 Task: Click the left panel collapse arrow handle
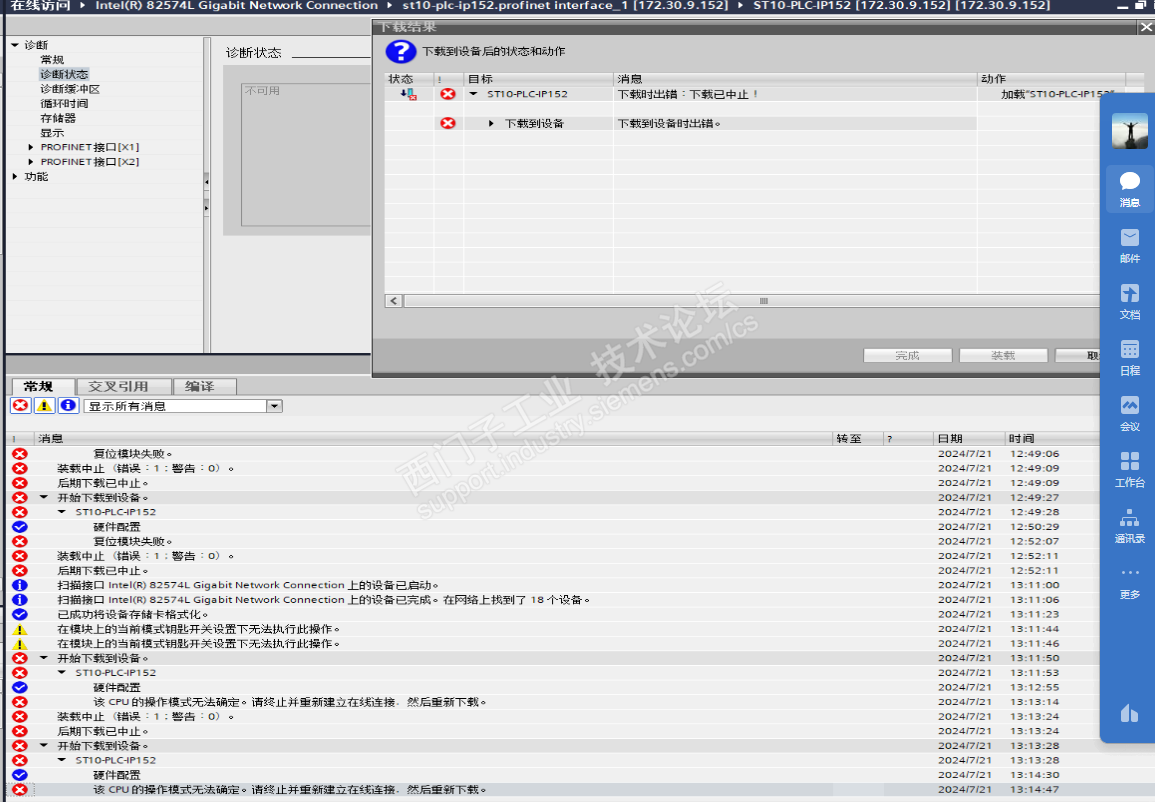tap(206, 181)
